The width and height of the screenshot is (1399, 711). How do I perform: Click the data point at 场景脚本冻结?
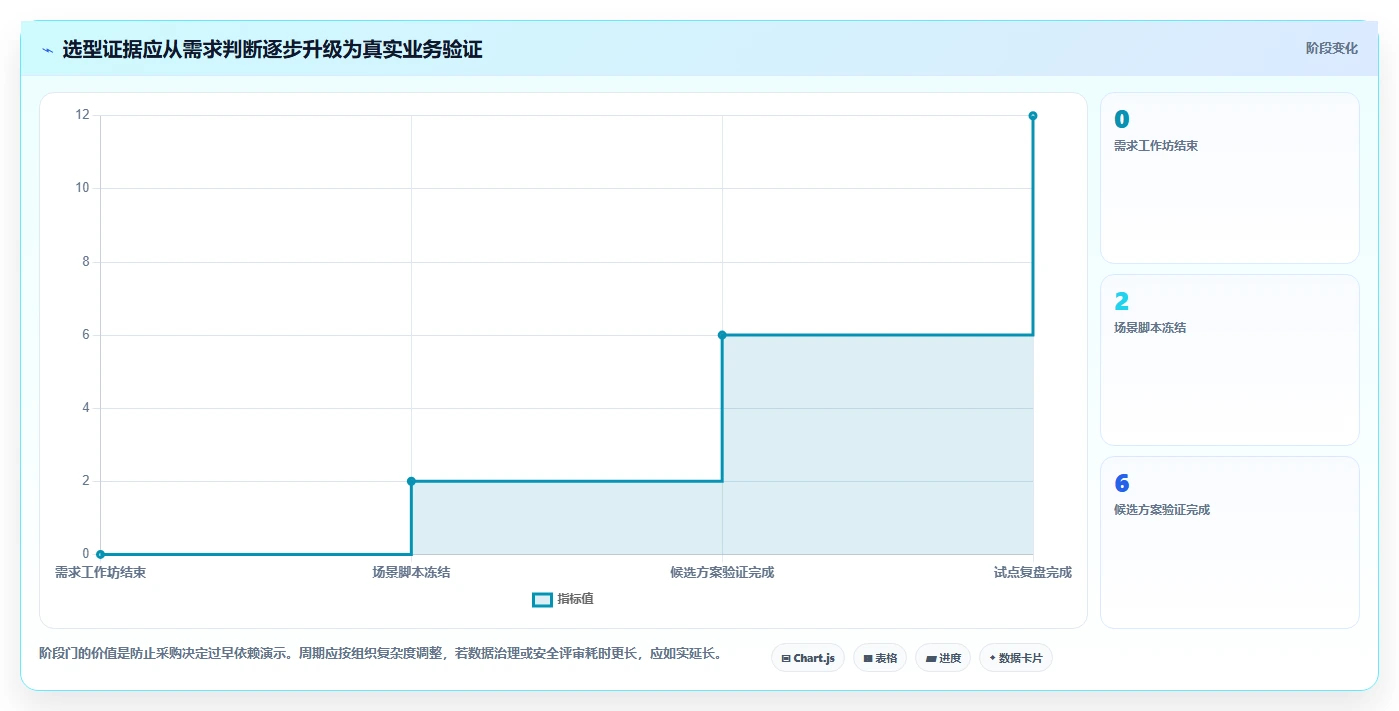pyautogui.click(x=411, y=481)
